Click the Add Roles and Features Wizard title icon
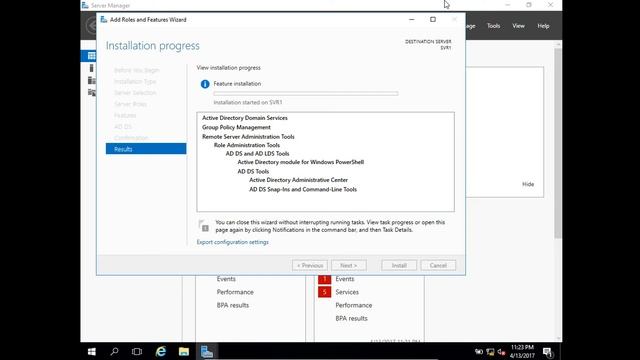 click(x=104, y=20)
